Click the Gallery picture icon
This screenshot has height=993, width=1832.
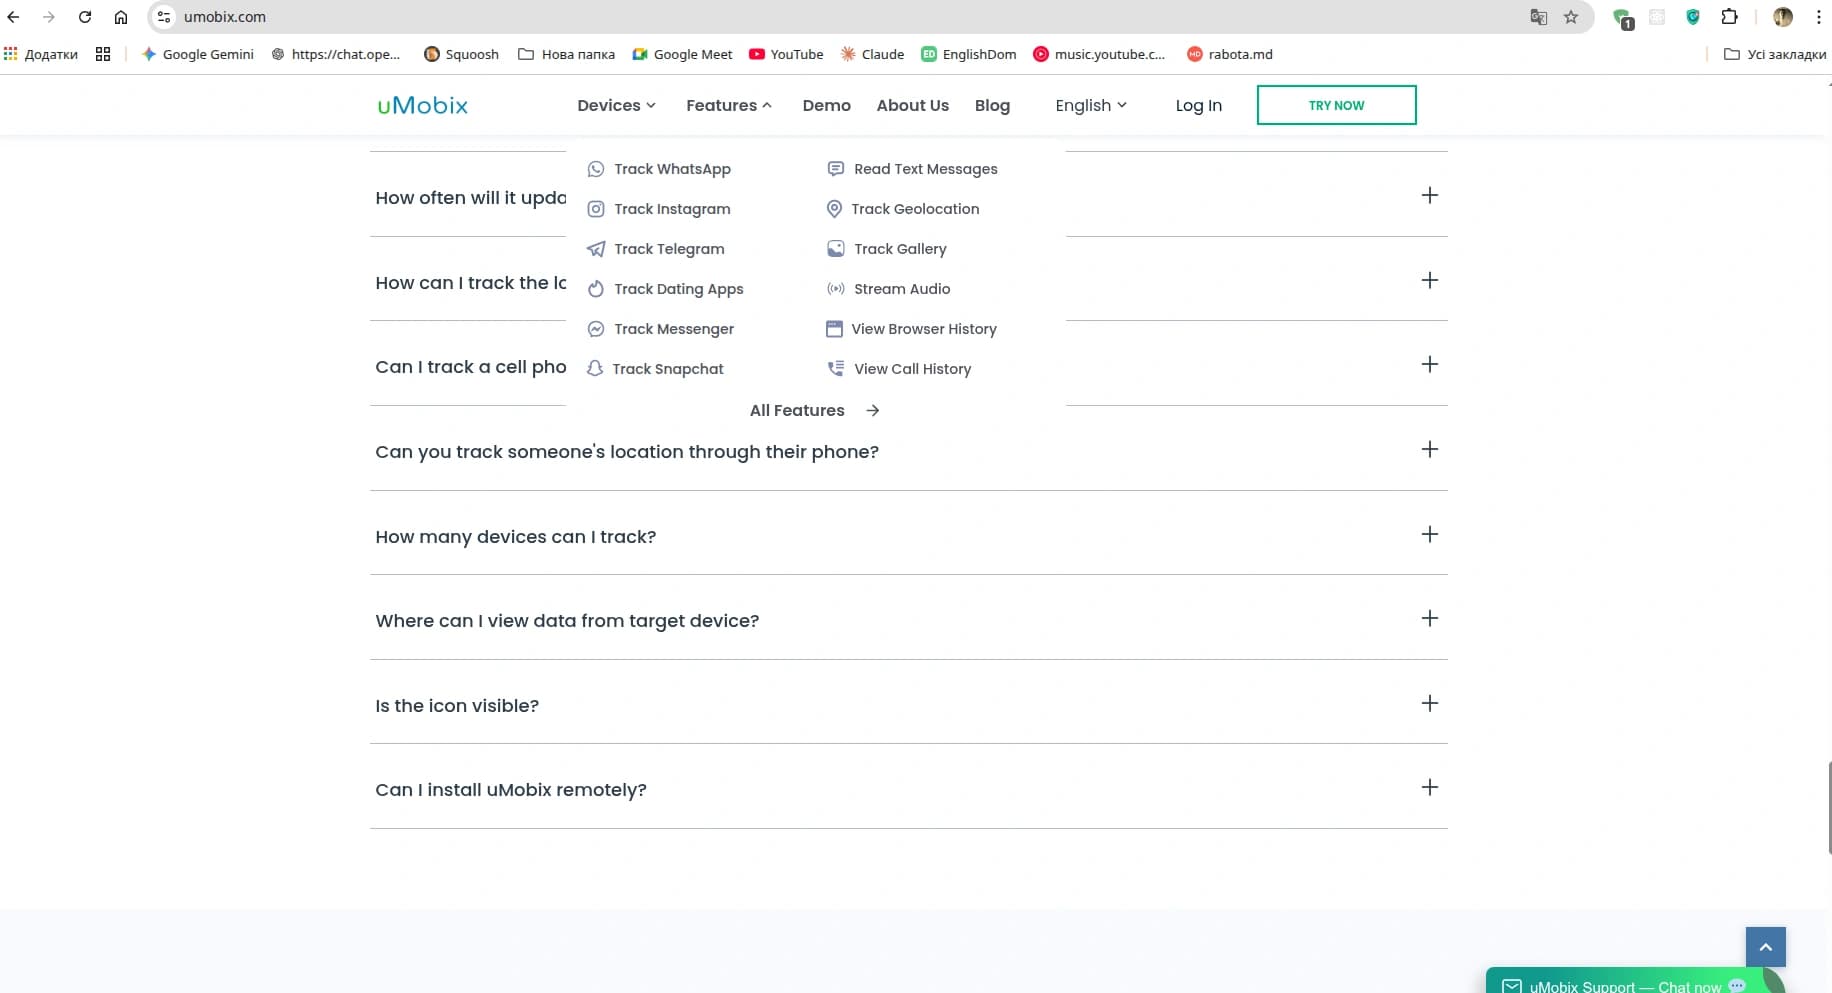[x=836, y=249]
